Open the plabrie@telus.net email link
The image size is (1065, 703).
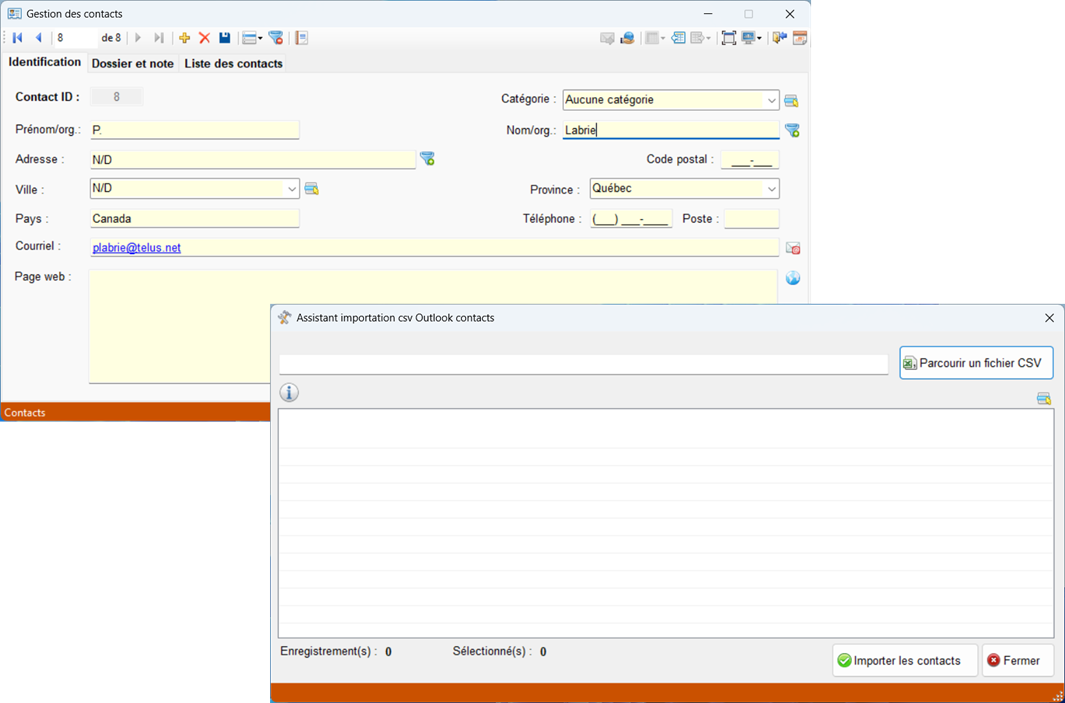click(136, 248)
